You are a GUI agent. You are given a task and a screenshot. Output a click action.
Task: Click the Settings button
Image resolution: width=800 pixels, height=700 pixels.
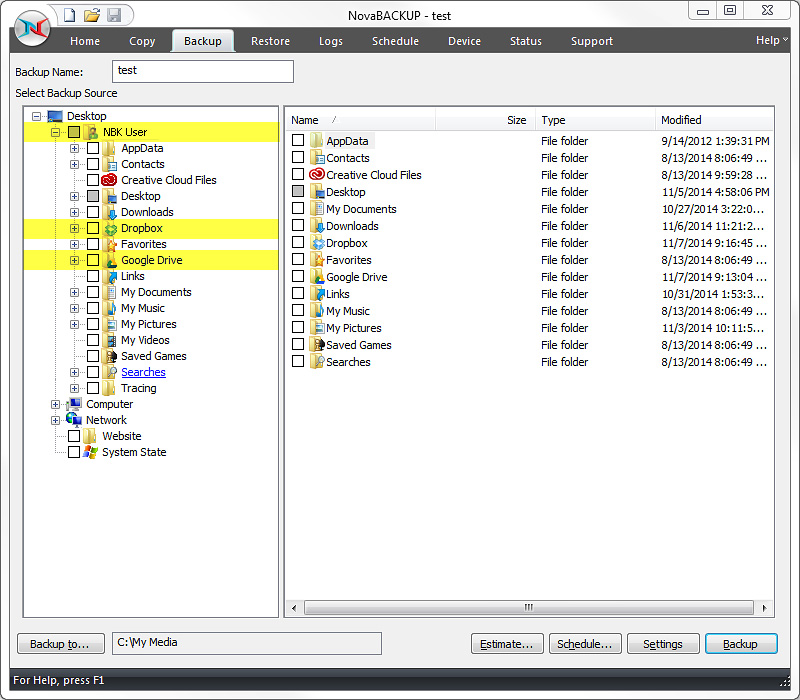[663, 644]
